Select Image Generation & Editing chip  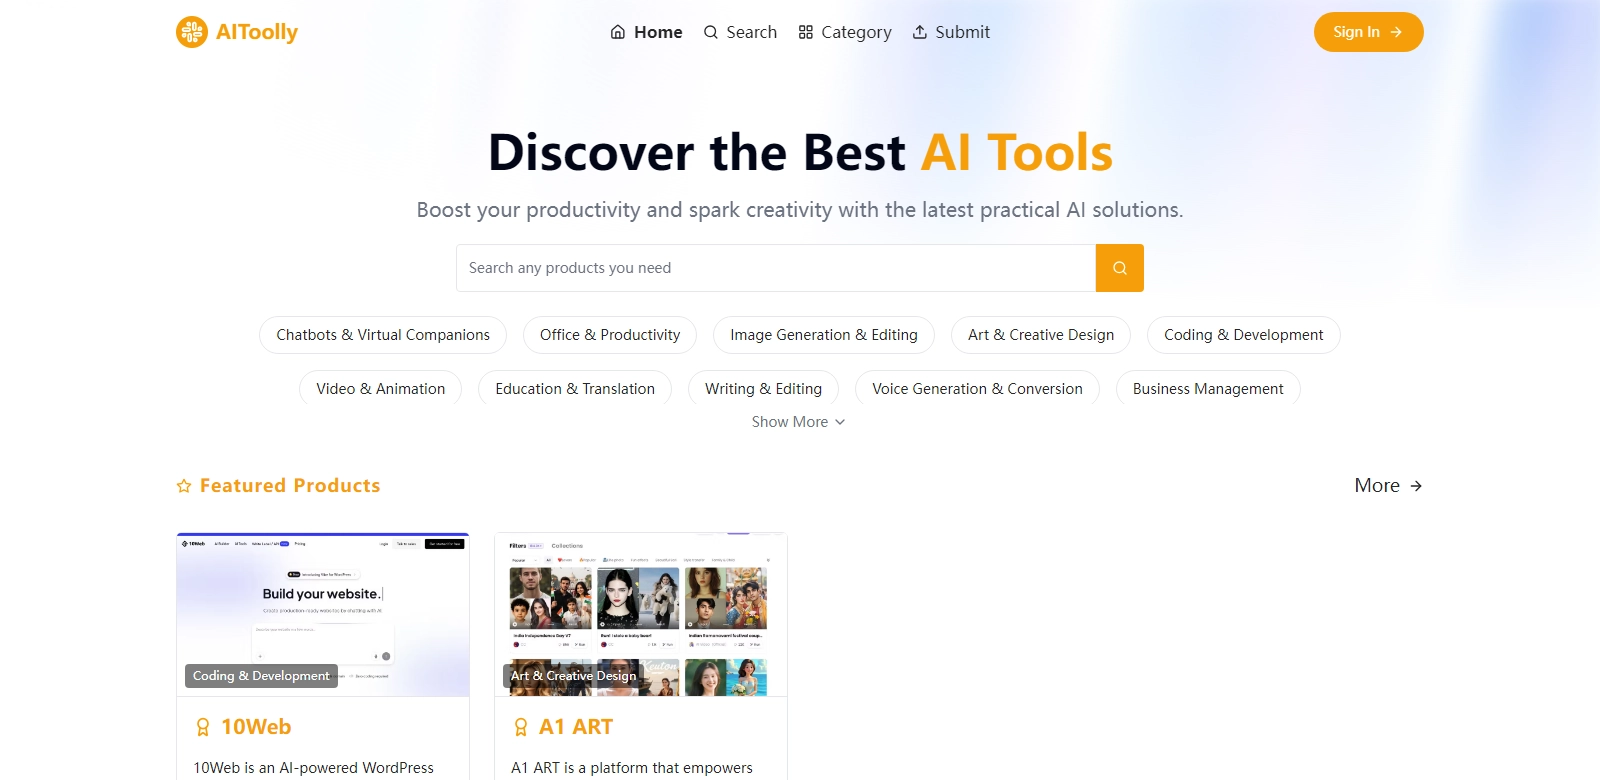(824, 335)
